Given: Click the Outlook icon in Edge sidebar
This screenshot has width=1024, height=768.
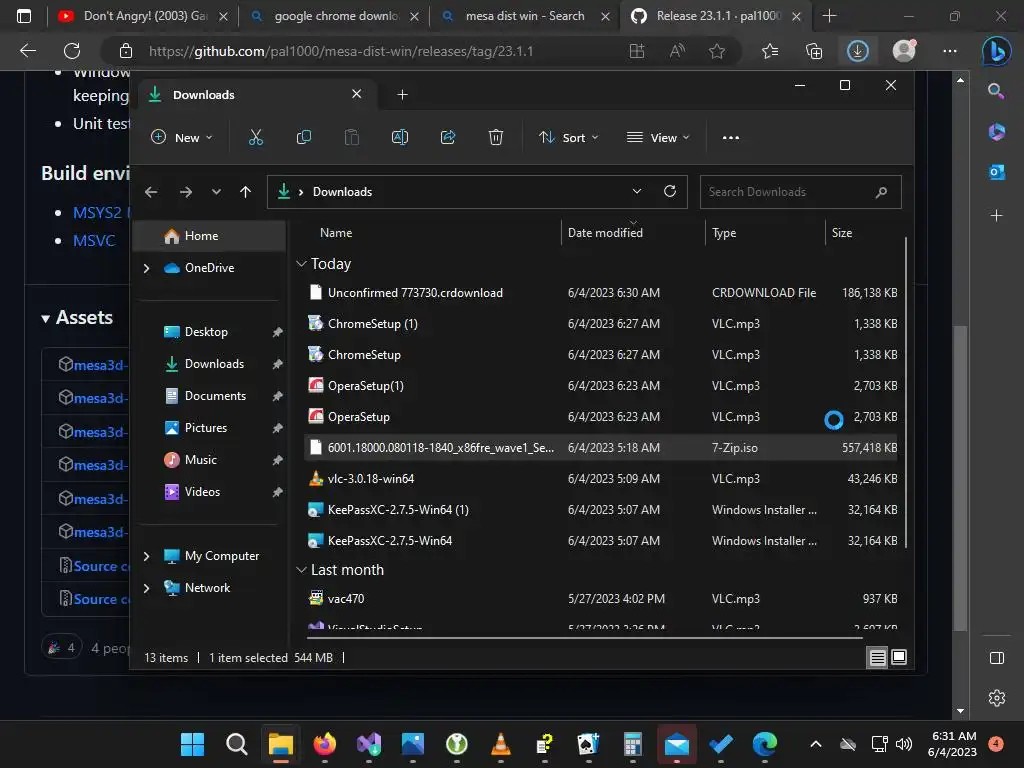Looking at the screenshot, I should [x=997, y=172].
